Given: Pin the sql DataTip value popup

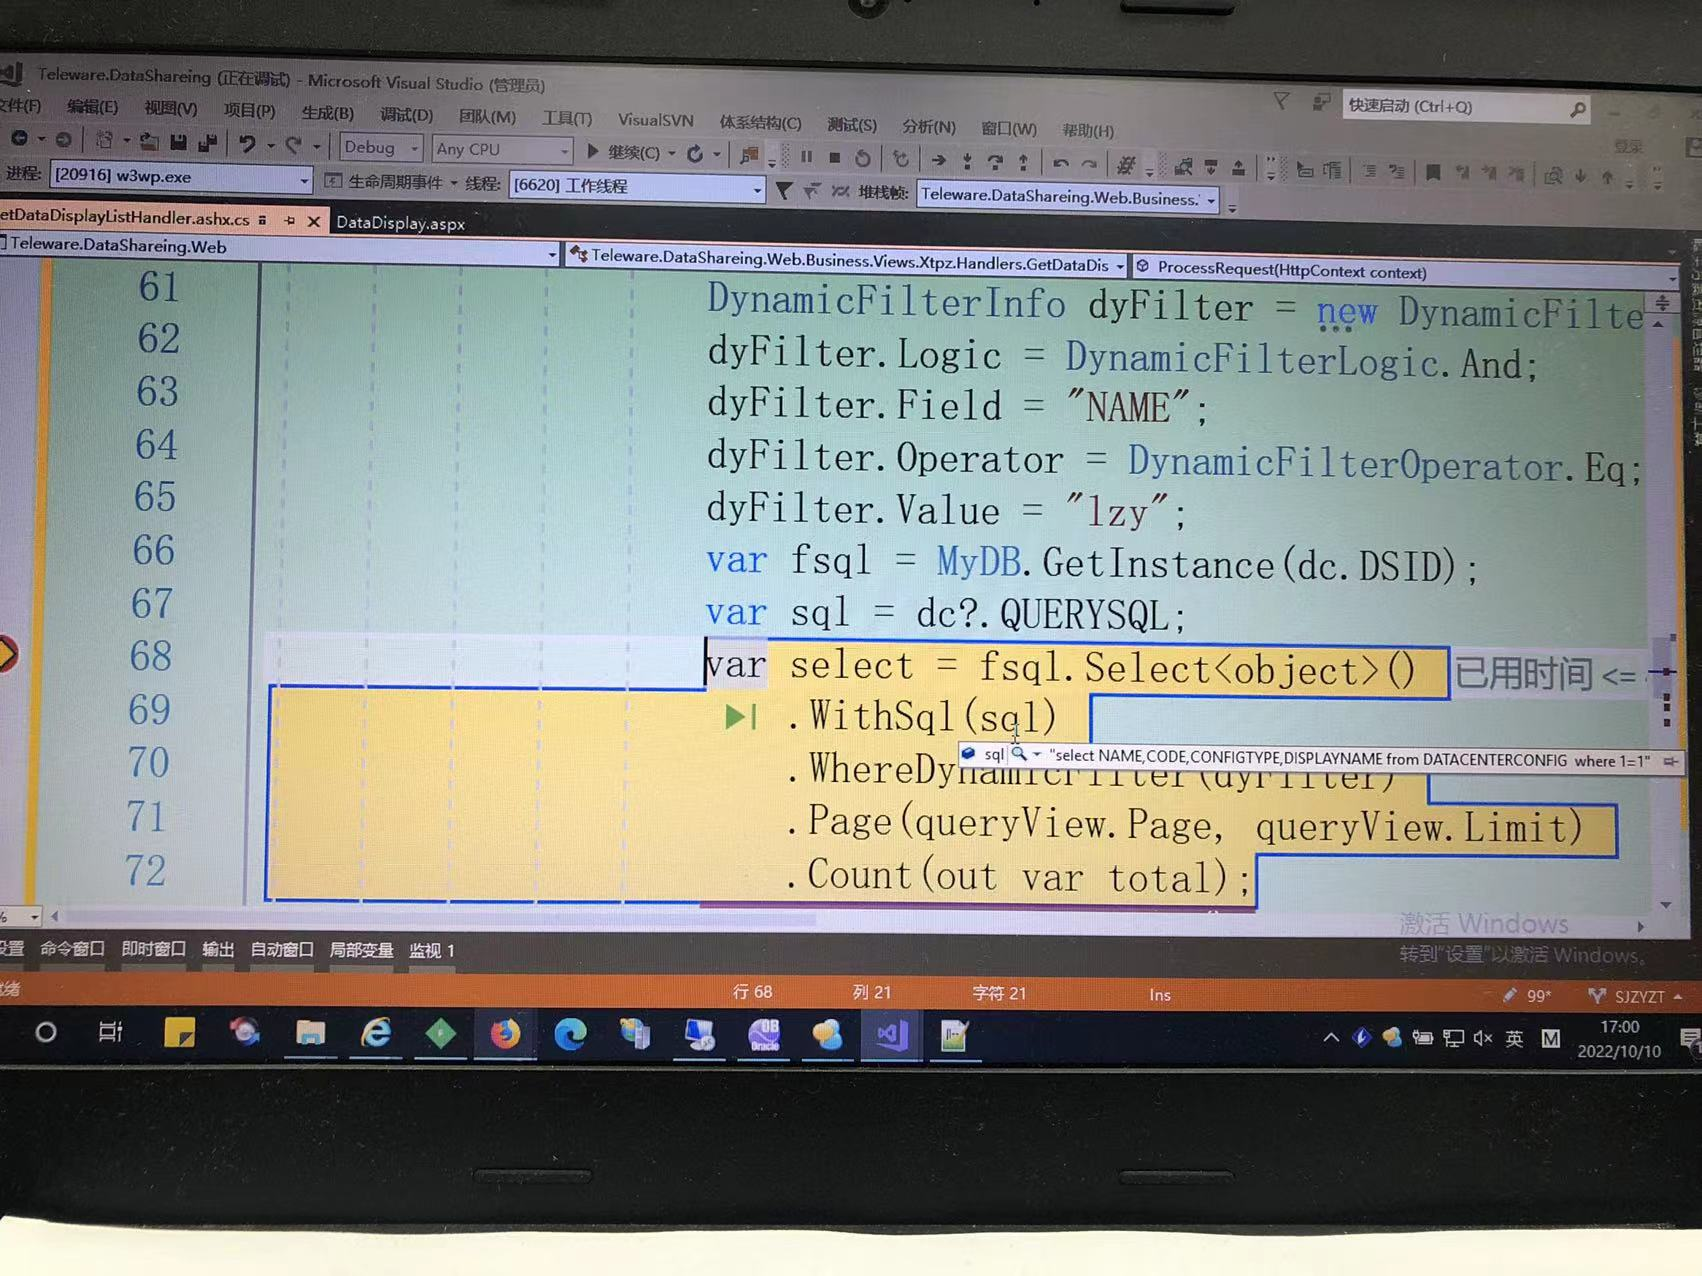Looking at the screenshot, I should (x=1669, y=762).
